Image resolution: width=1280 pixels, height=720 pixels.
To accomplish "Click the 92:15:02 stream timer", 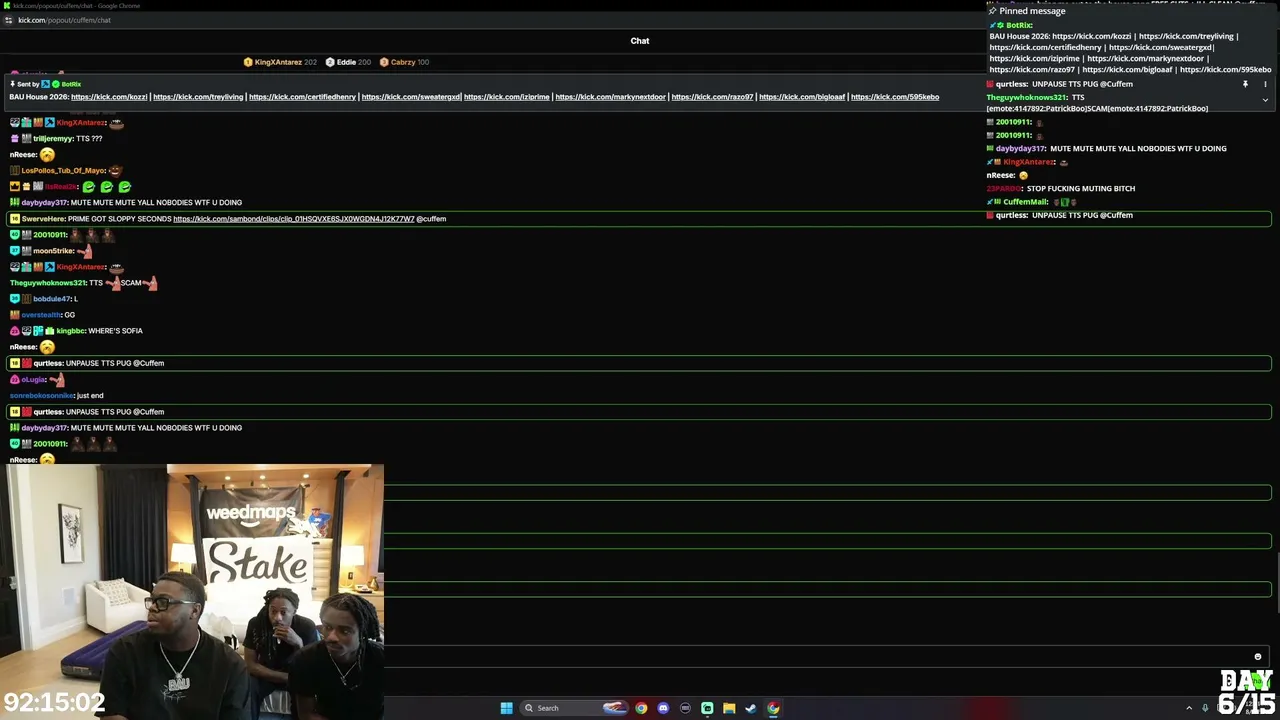I will click(x=54, y=702).
